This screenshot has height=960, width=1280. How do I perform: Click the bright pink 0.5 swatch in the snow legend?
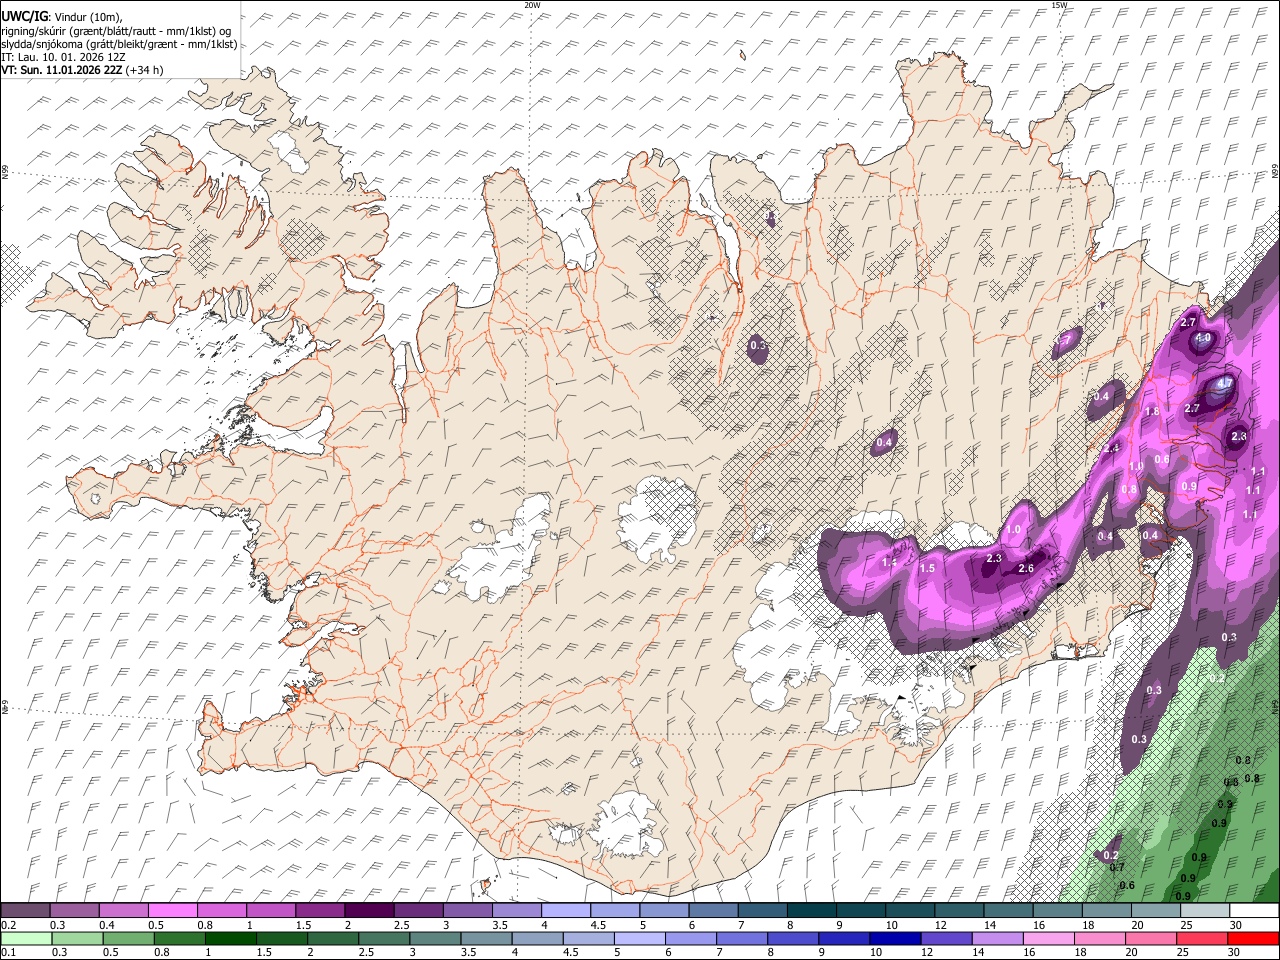[x=174, y=910]
